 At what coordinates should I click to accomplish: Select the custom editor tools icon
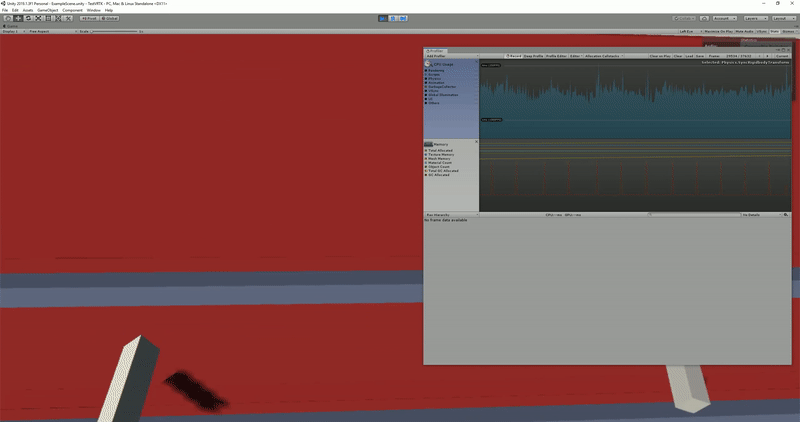(68, 18)
